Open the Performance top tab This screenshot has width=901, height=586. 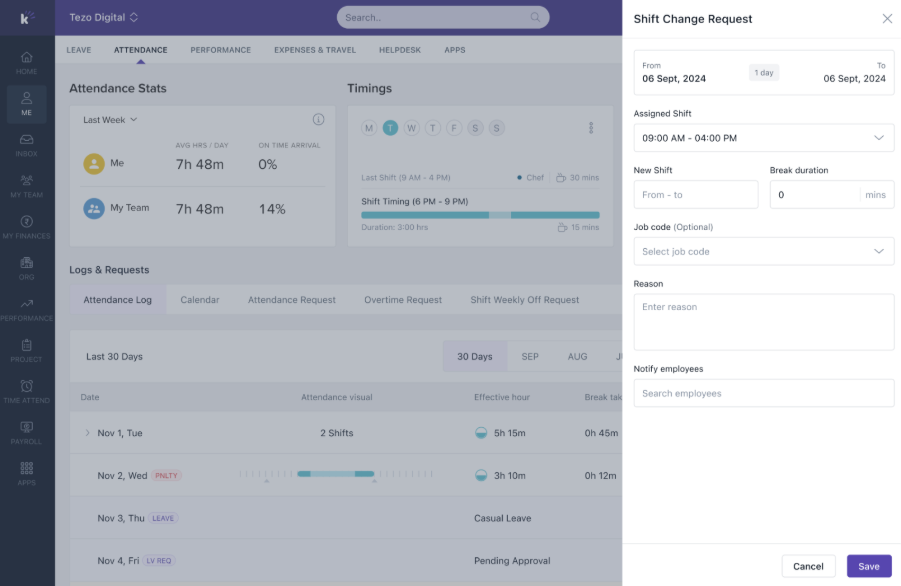[x=221, y=50]
